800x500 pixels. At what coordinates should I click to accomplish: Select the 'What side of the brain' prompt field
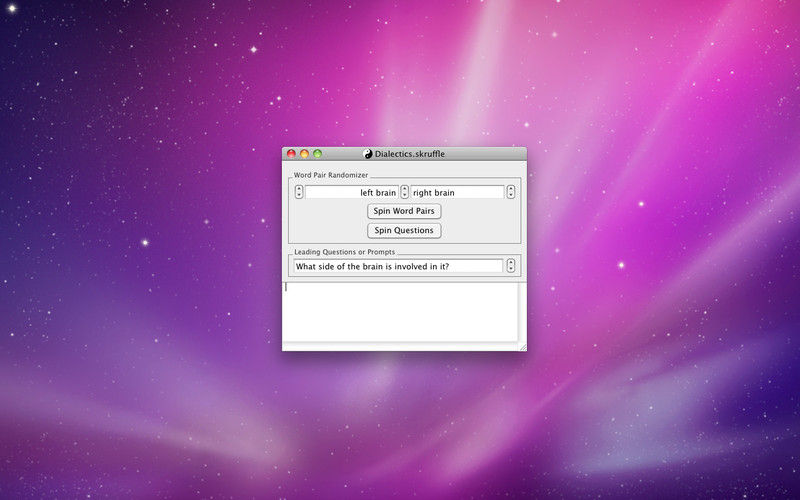click(x=398, y=266)
